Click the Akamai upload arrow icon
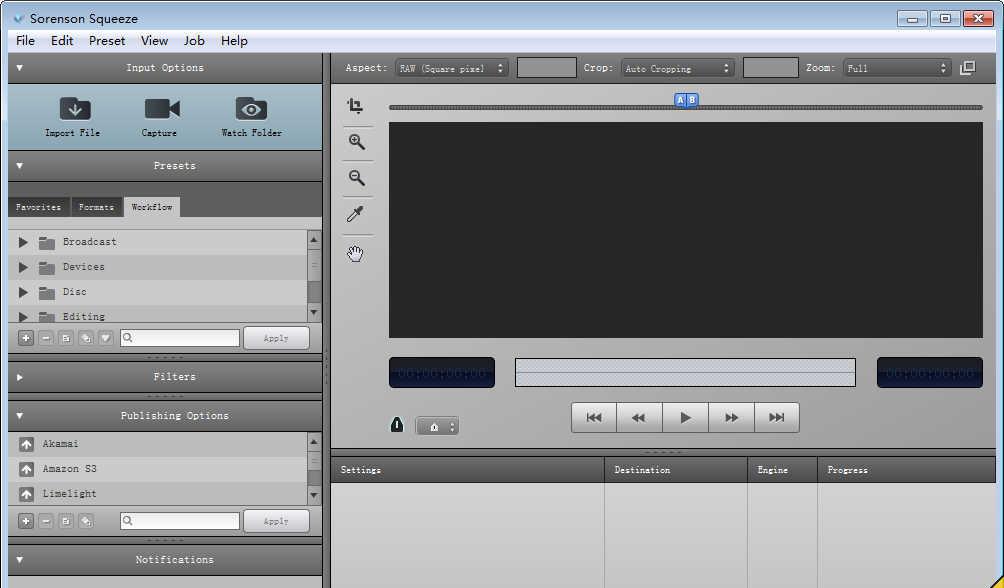 tap(26, 444)
